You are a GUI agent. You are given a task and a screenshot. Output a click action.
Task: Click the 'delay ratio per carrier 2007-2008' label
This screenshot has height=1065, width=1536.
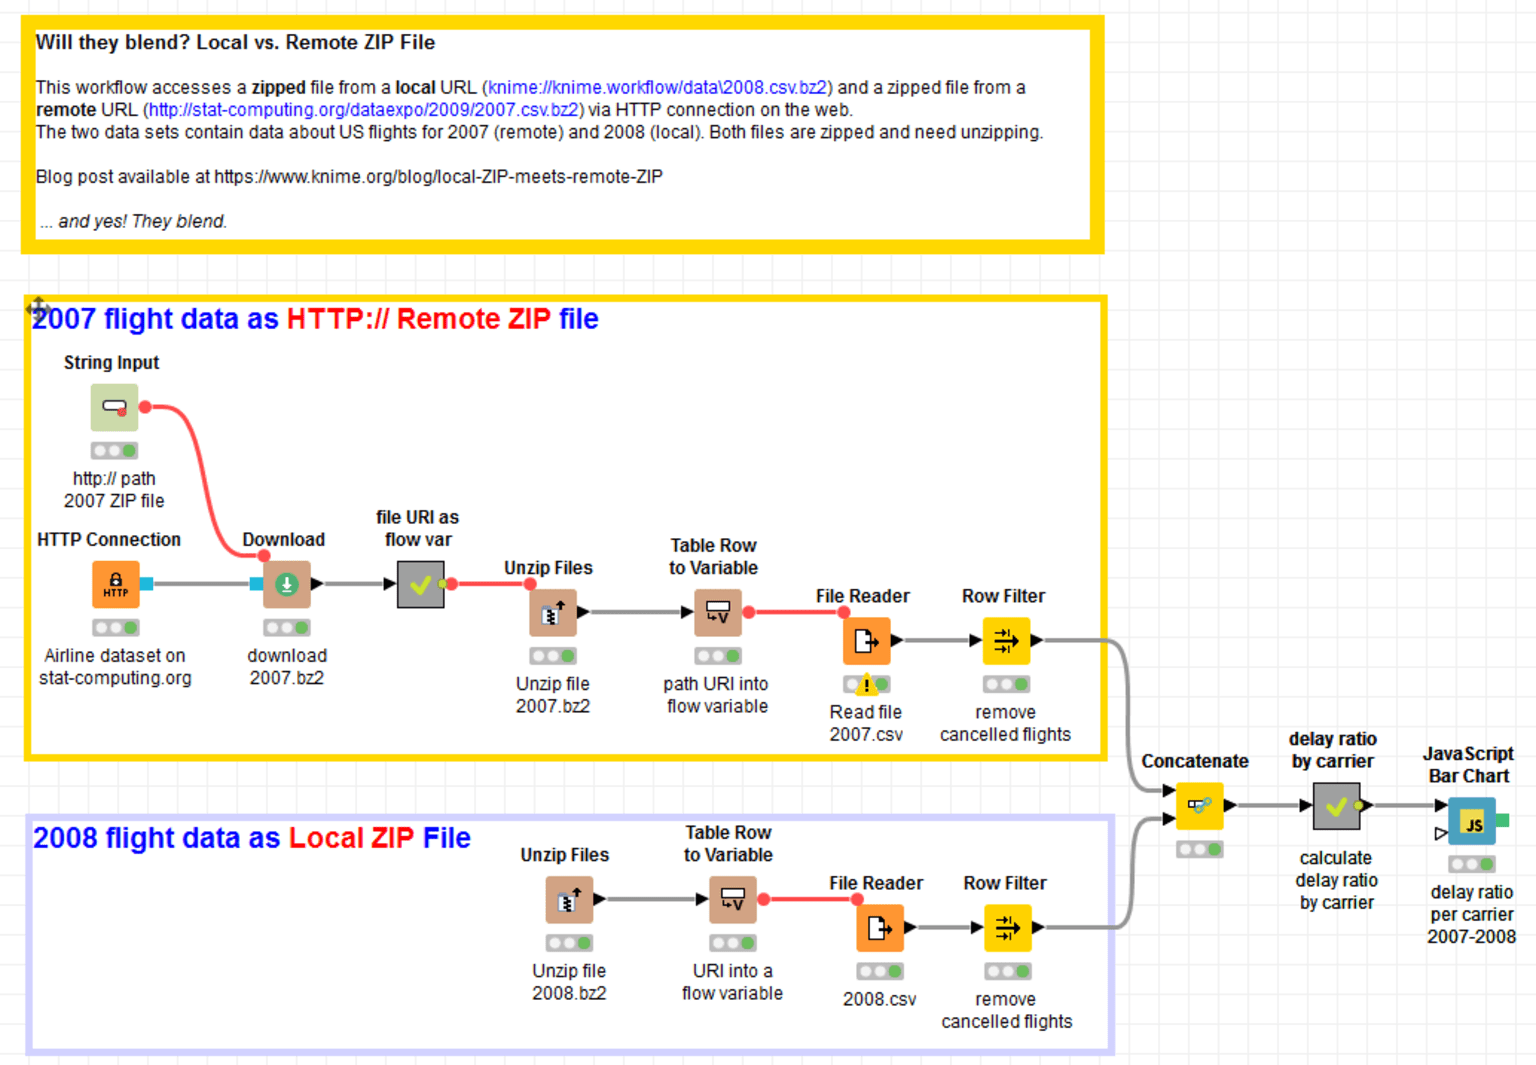(x=1472, y=914)
